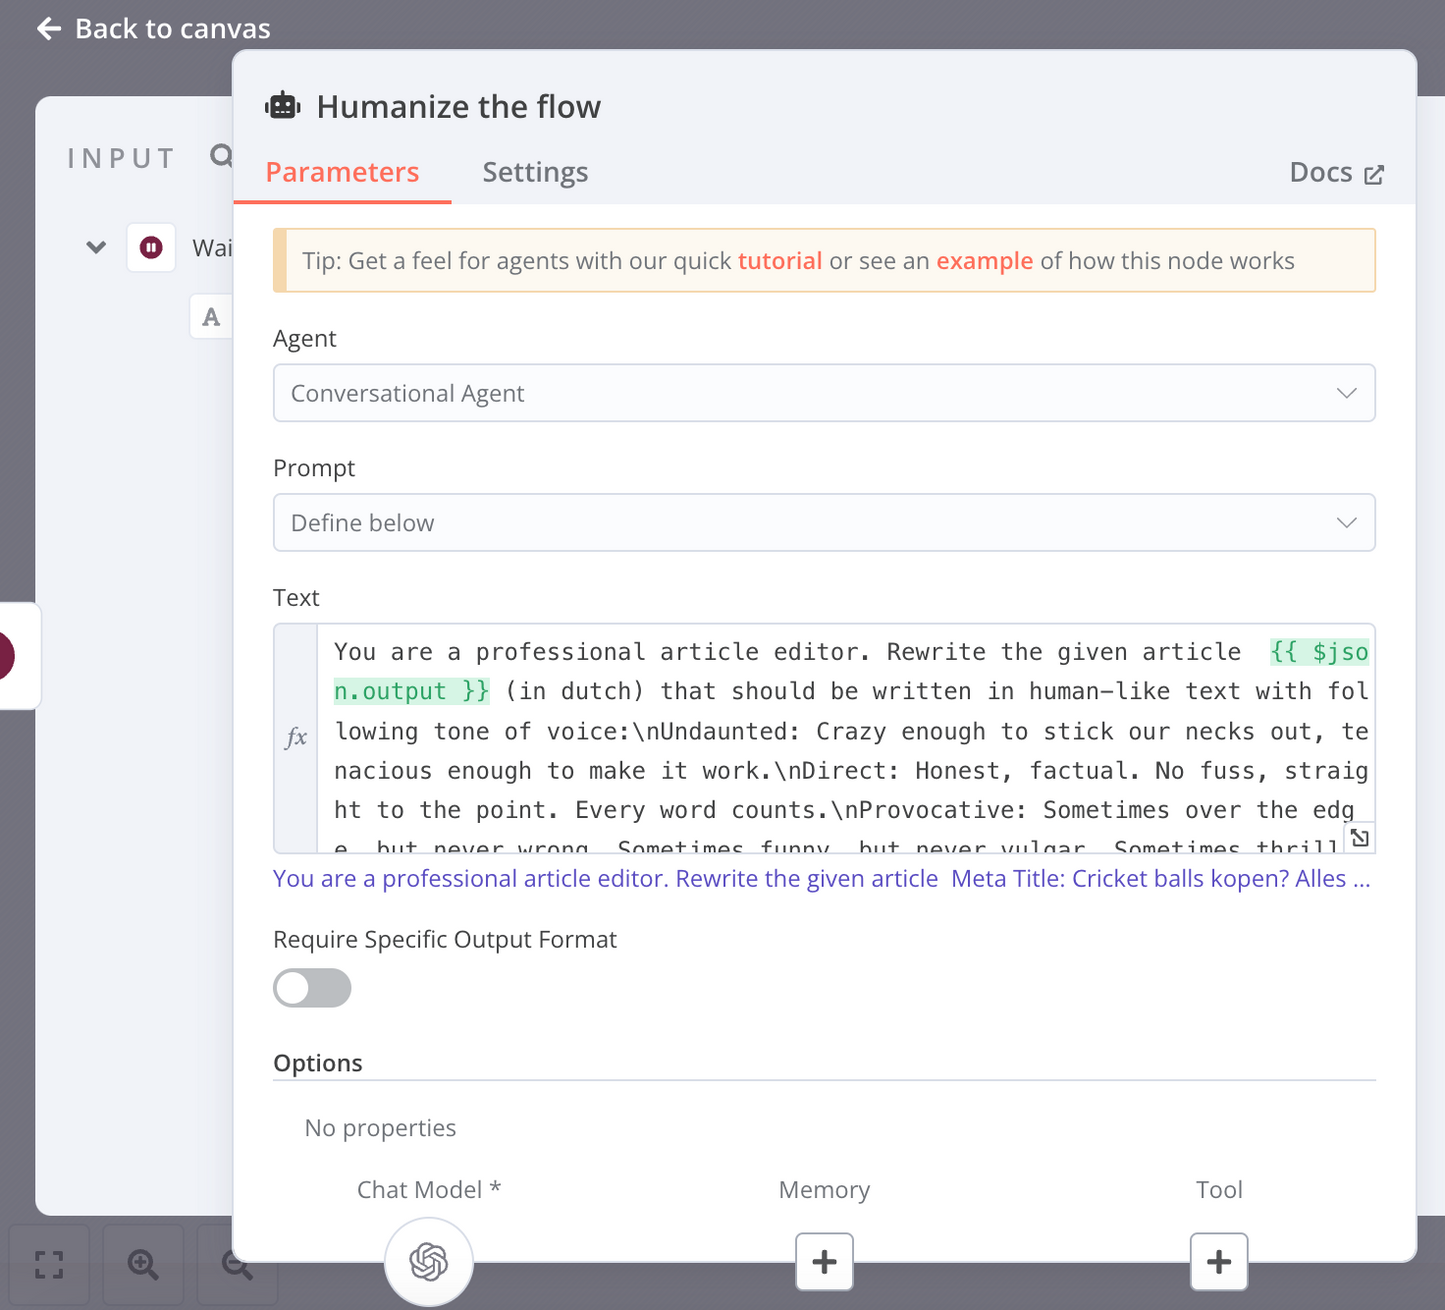Click the robot agent node icon
Screen dimensions: 1445x1310
point(283,105)
